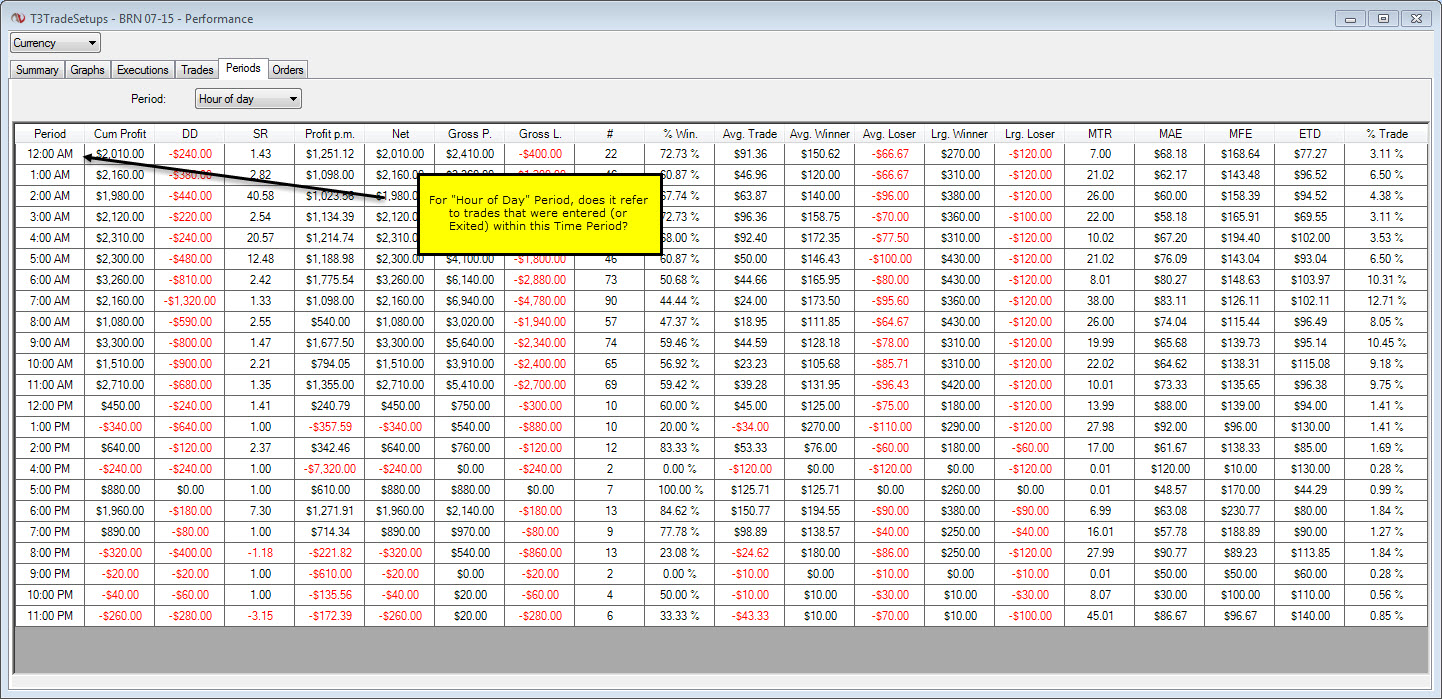This screenshot has height=699, width=1442.
Task: Open the Currency dropdown
Action: point(55,43)
